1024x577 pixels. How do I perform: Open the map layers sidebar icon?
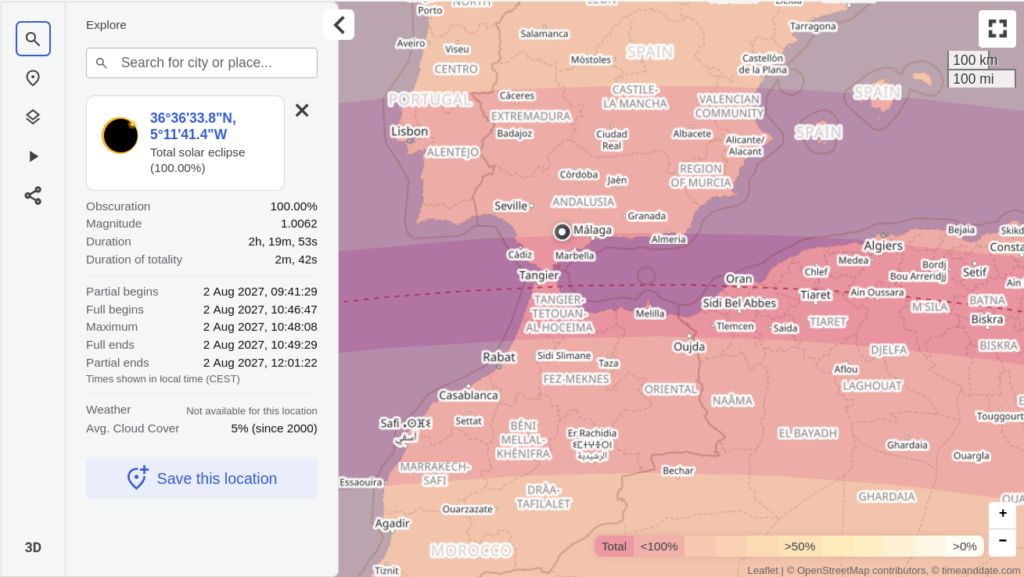click(33, 117)
